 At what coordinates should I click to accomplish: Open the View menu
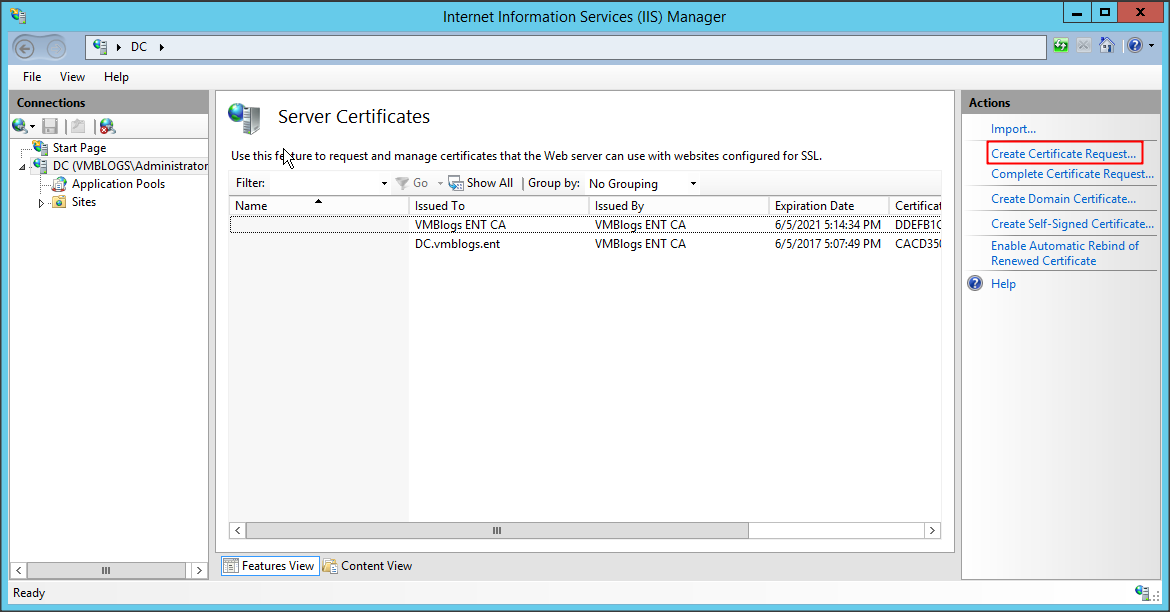(72, 77)
